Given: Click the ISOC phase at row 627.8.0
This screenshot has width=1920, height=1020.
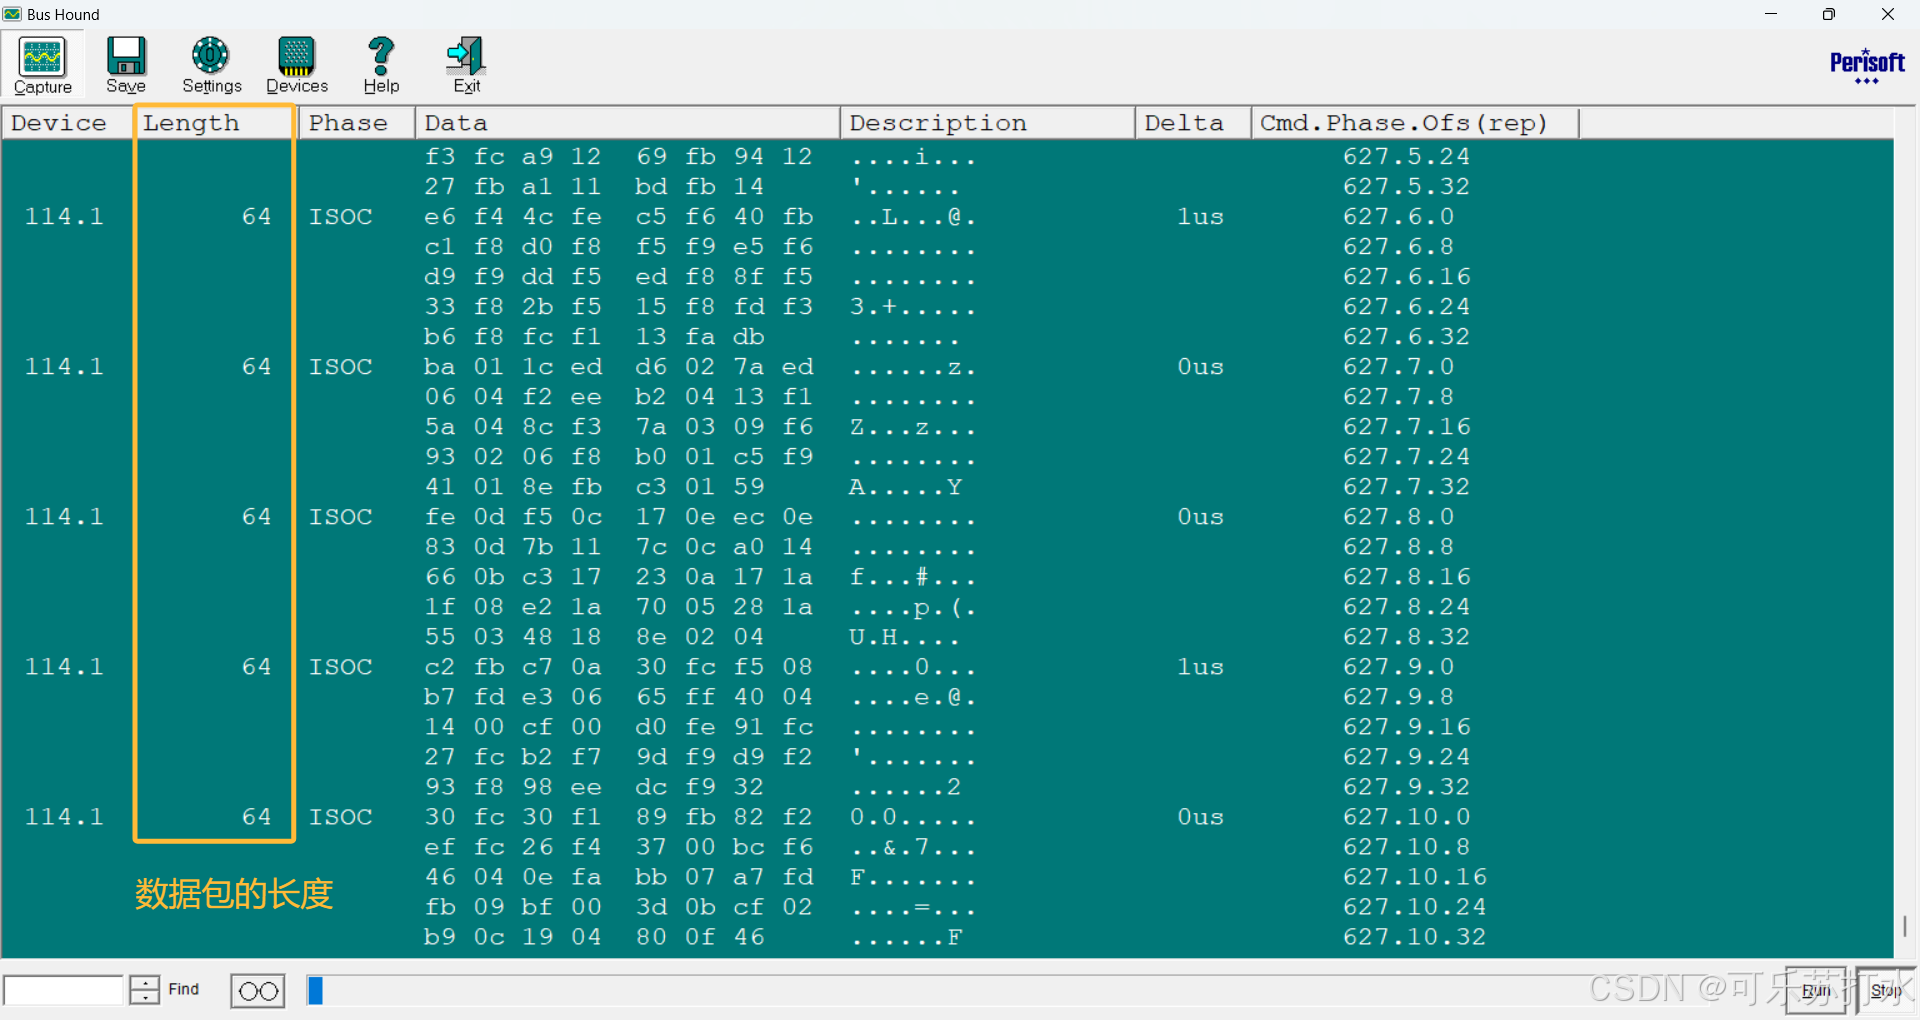Looking at the screenshot, I should (x=340, y=516).
